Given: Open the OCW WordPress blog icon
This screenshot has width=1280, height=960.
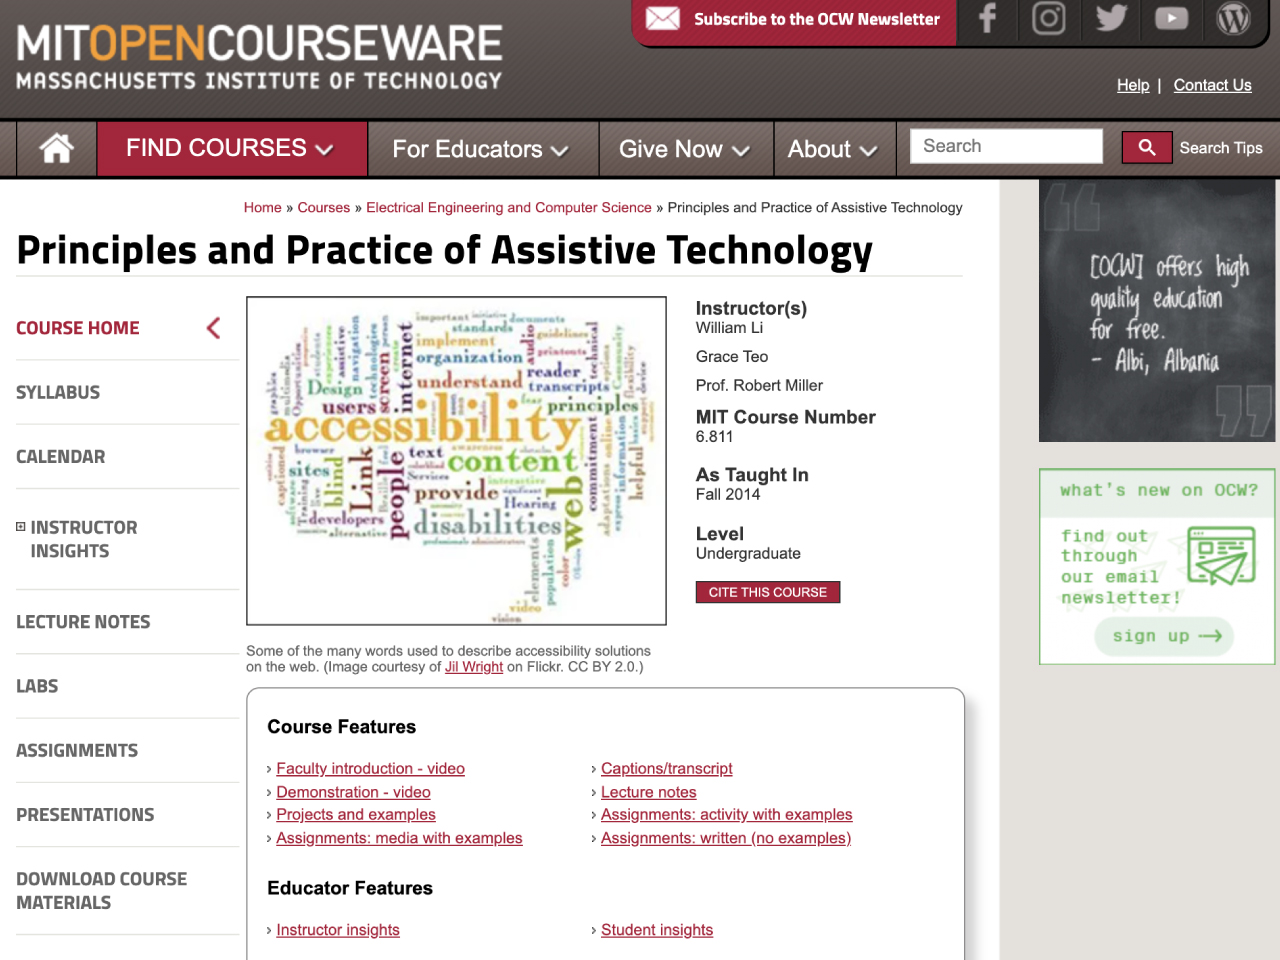Looking at the screenshot, I should [1234, 18].
